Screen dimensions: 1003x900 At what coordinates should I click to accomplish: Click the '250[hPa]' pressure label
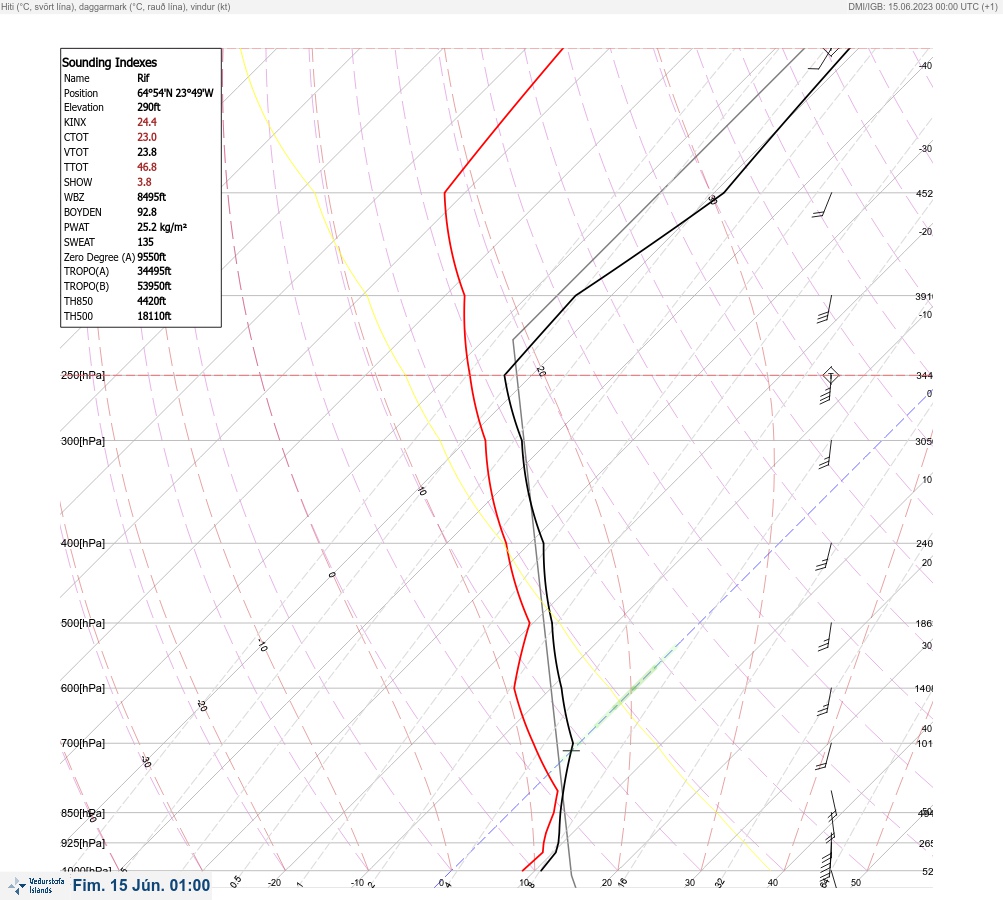coord(83,375)
